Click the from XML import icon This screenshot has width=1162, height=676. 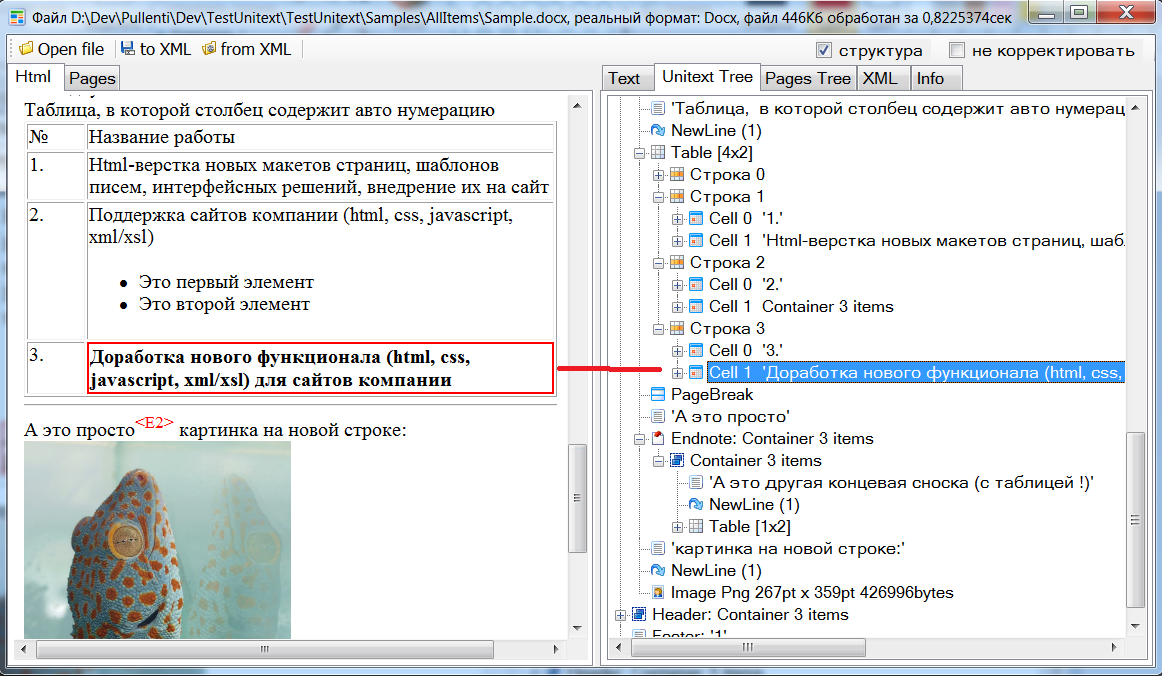point(209,49)
